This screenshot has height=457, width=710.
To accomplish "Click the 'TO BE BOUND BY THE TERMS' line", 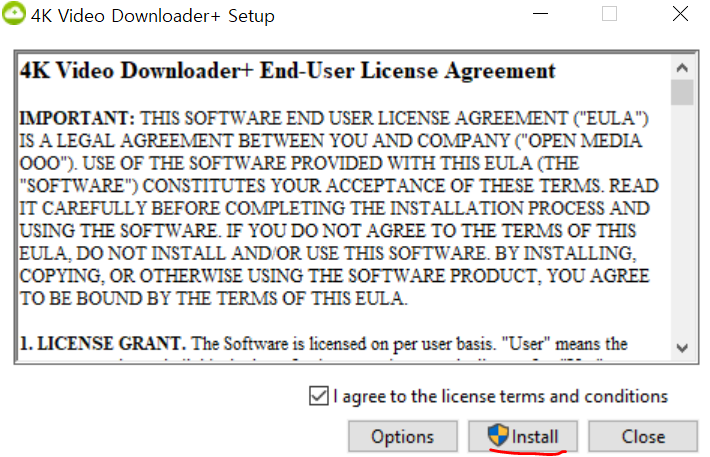I will pos(213,298).
